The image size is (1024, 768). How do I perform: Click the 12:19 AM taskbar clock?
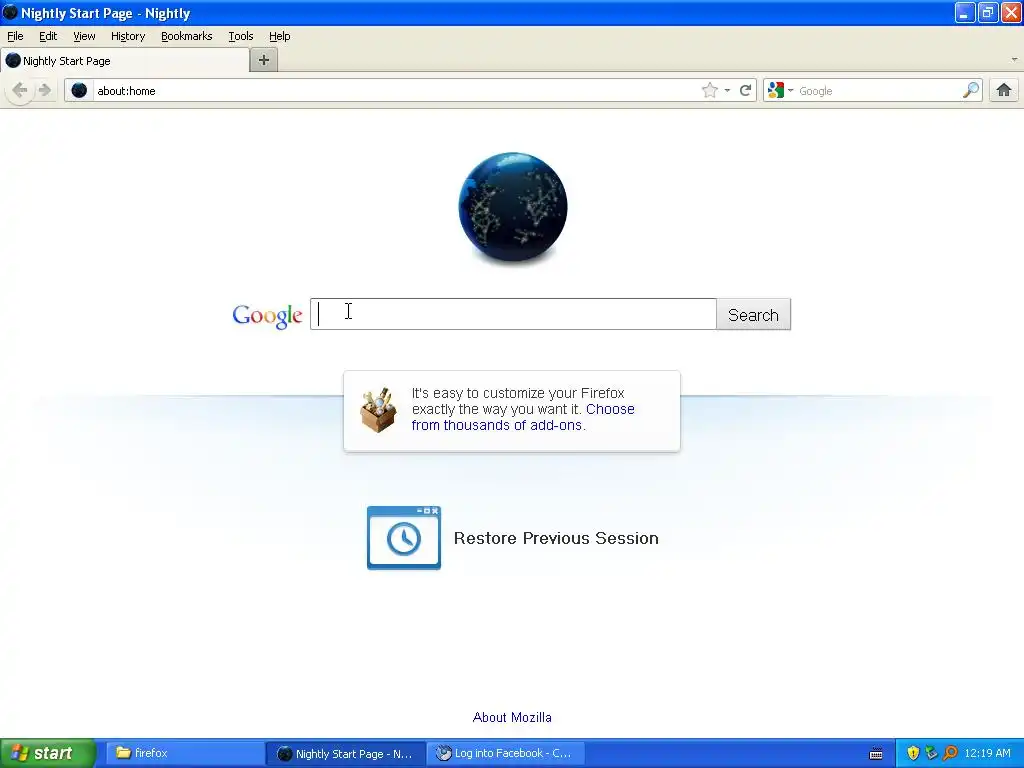pos(987,753)
